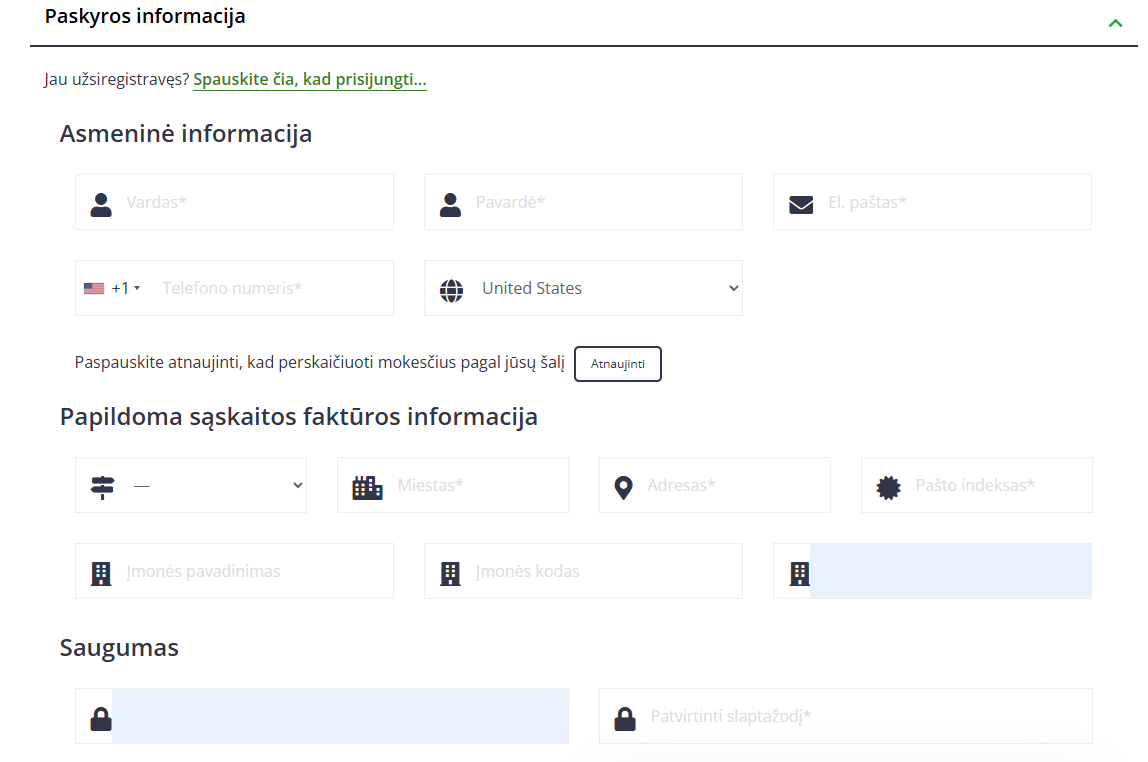
Task: Click the globe icon beside United States
Action: click(x=452, y=290)
